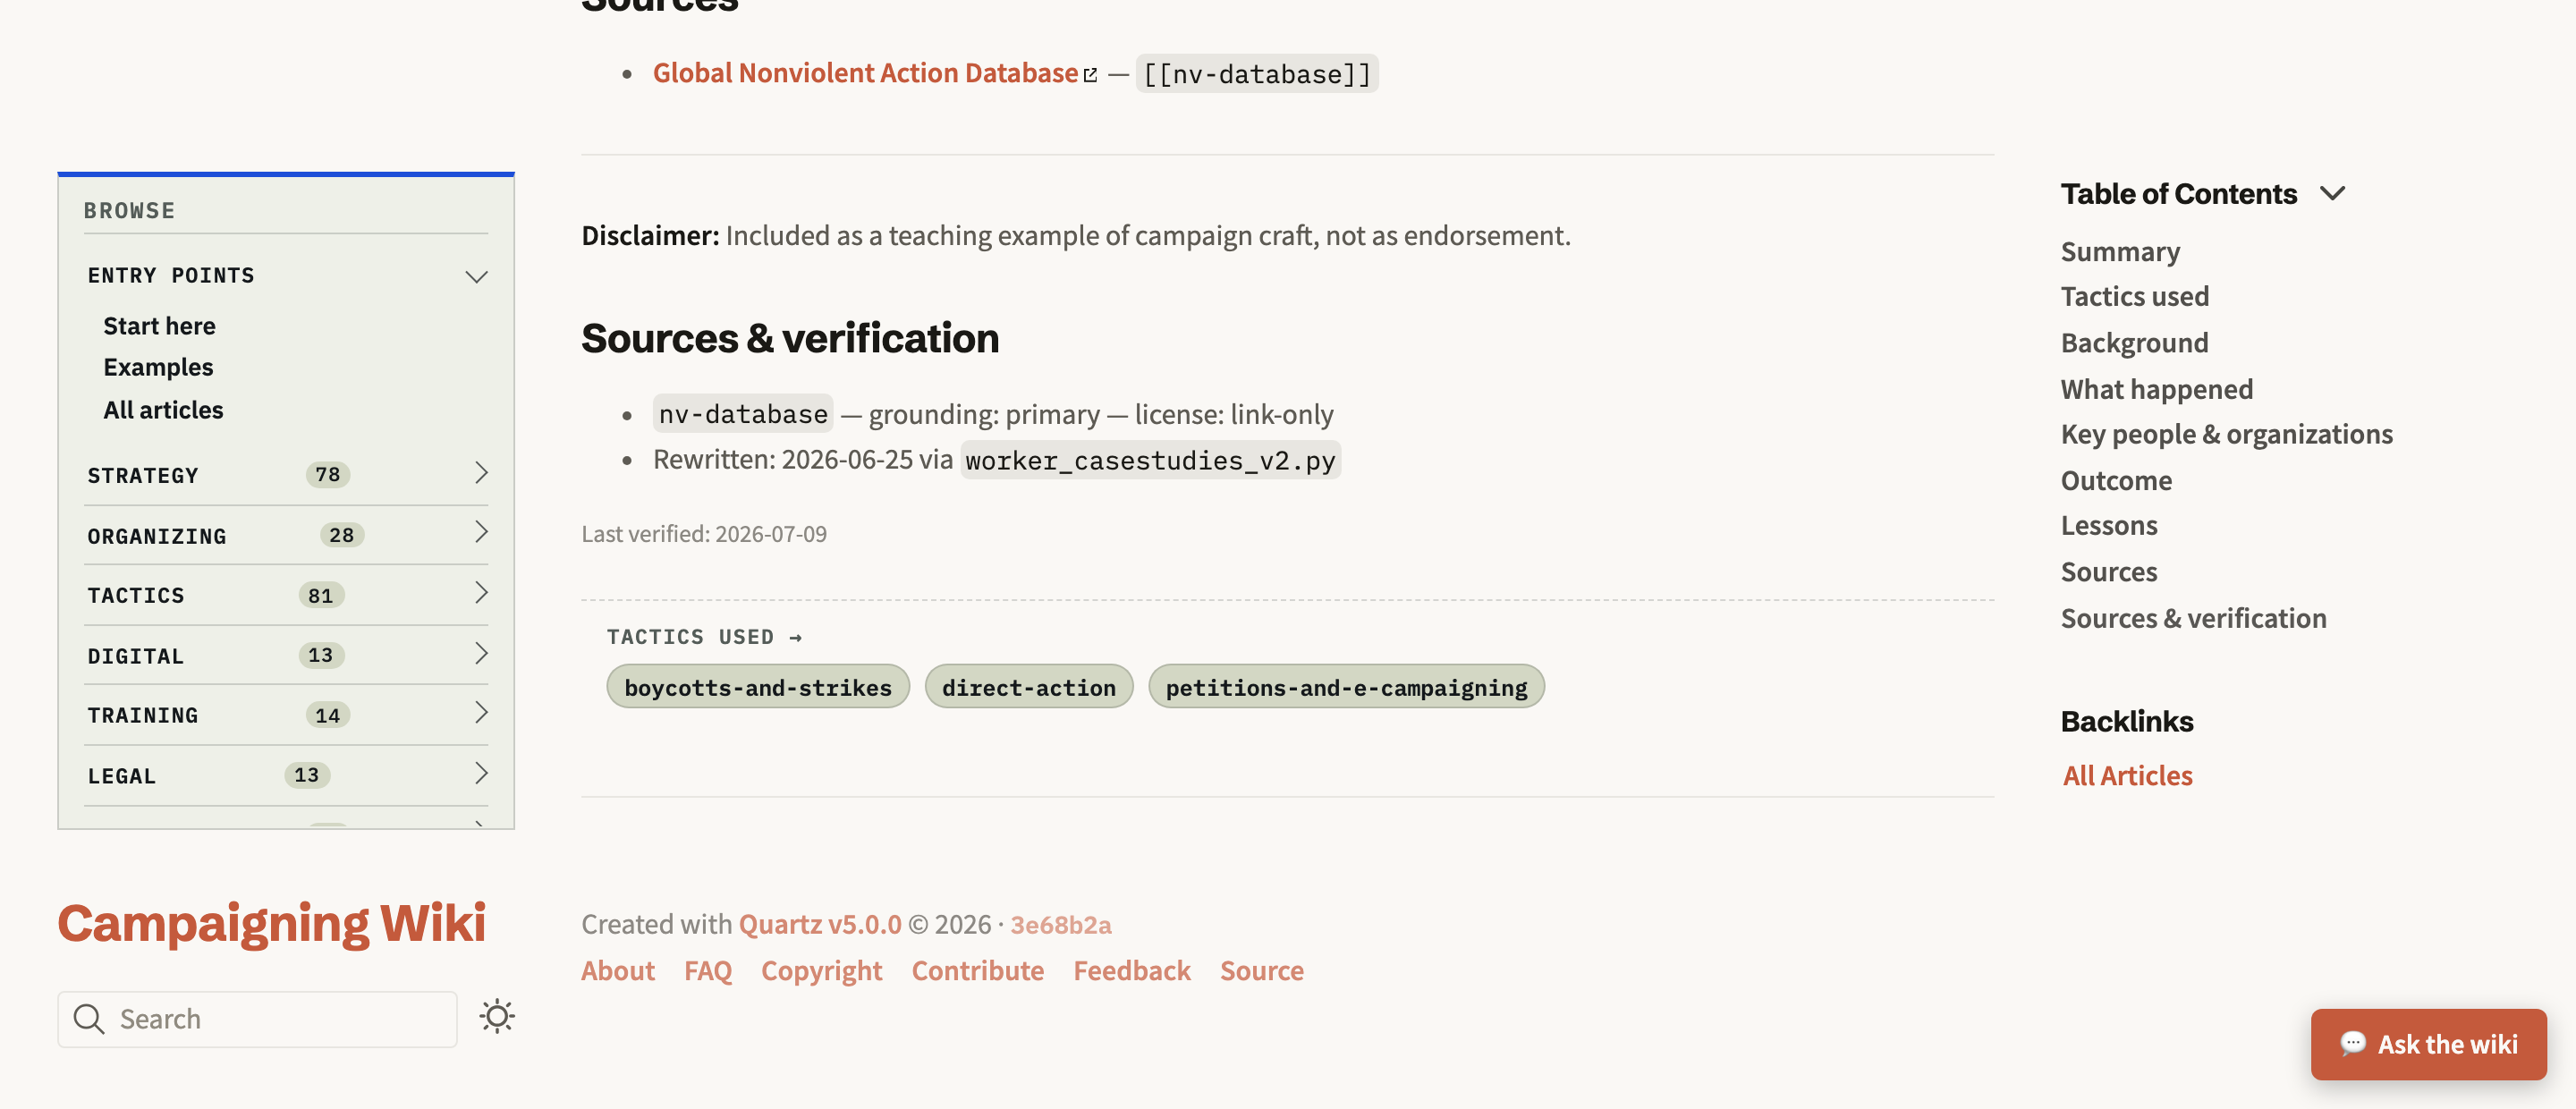
Task: Select the STRATEGY category label
Action: (143, 475)
